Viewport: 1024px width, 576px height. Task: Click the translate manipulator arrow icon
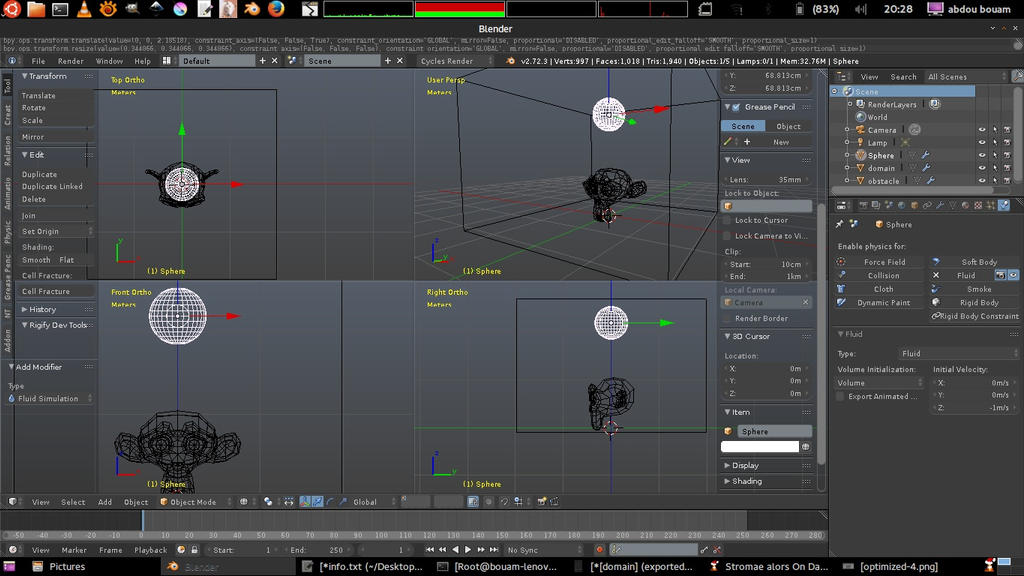(x=317, y=502)
